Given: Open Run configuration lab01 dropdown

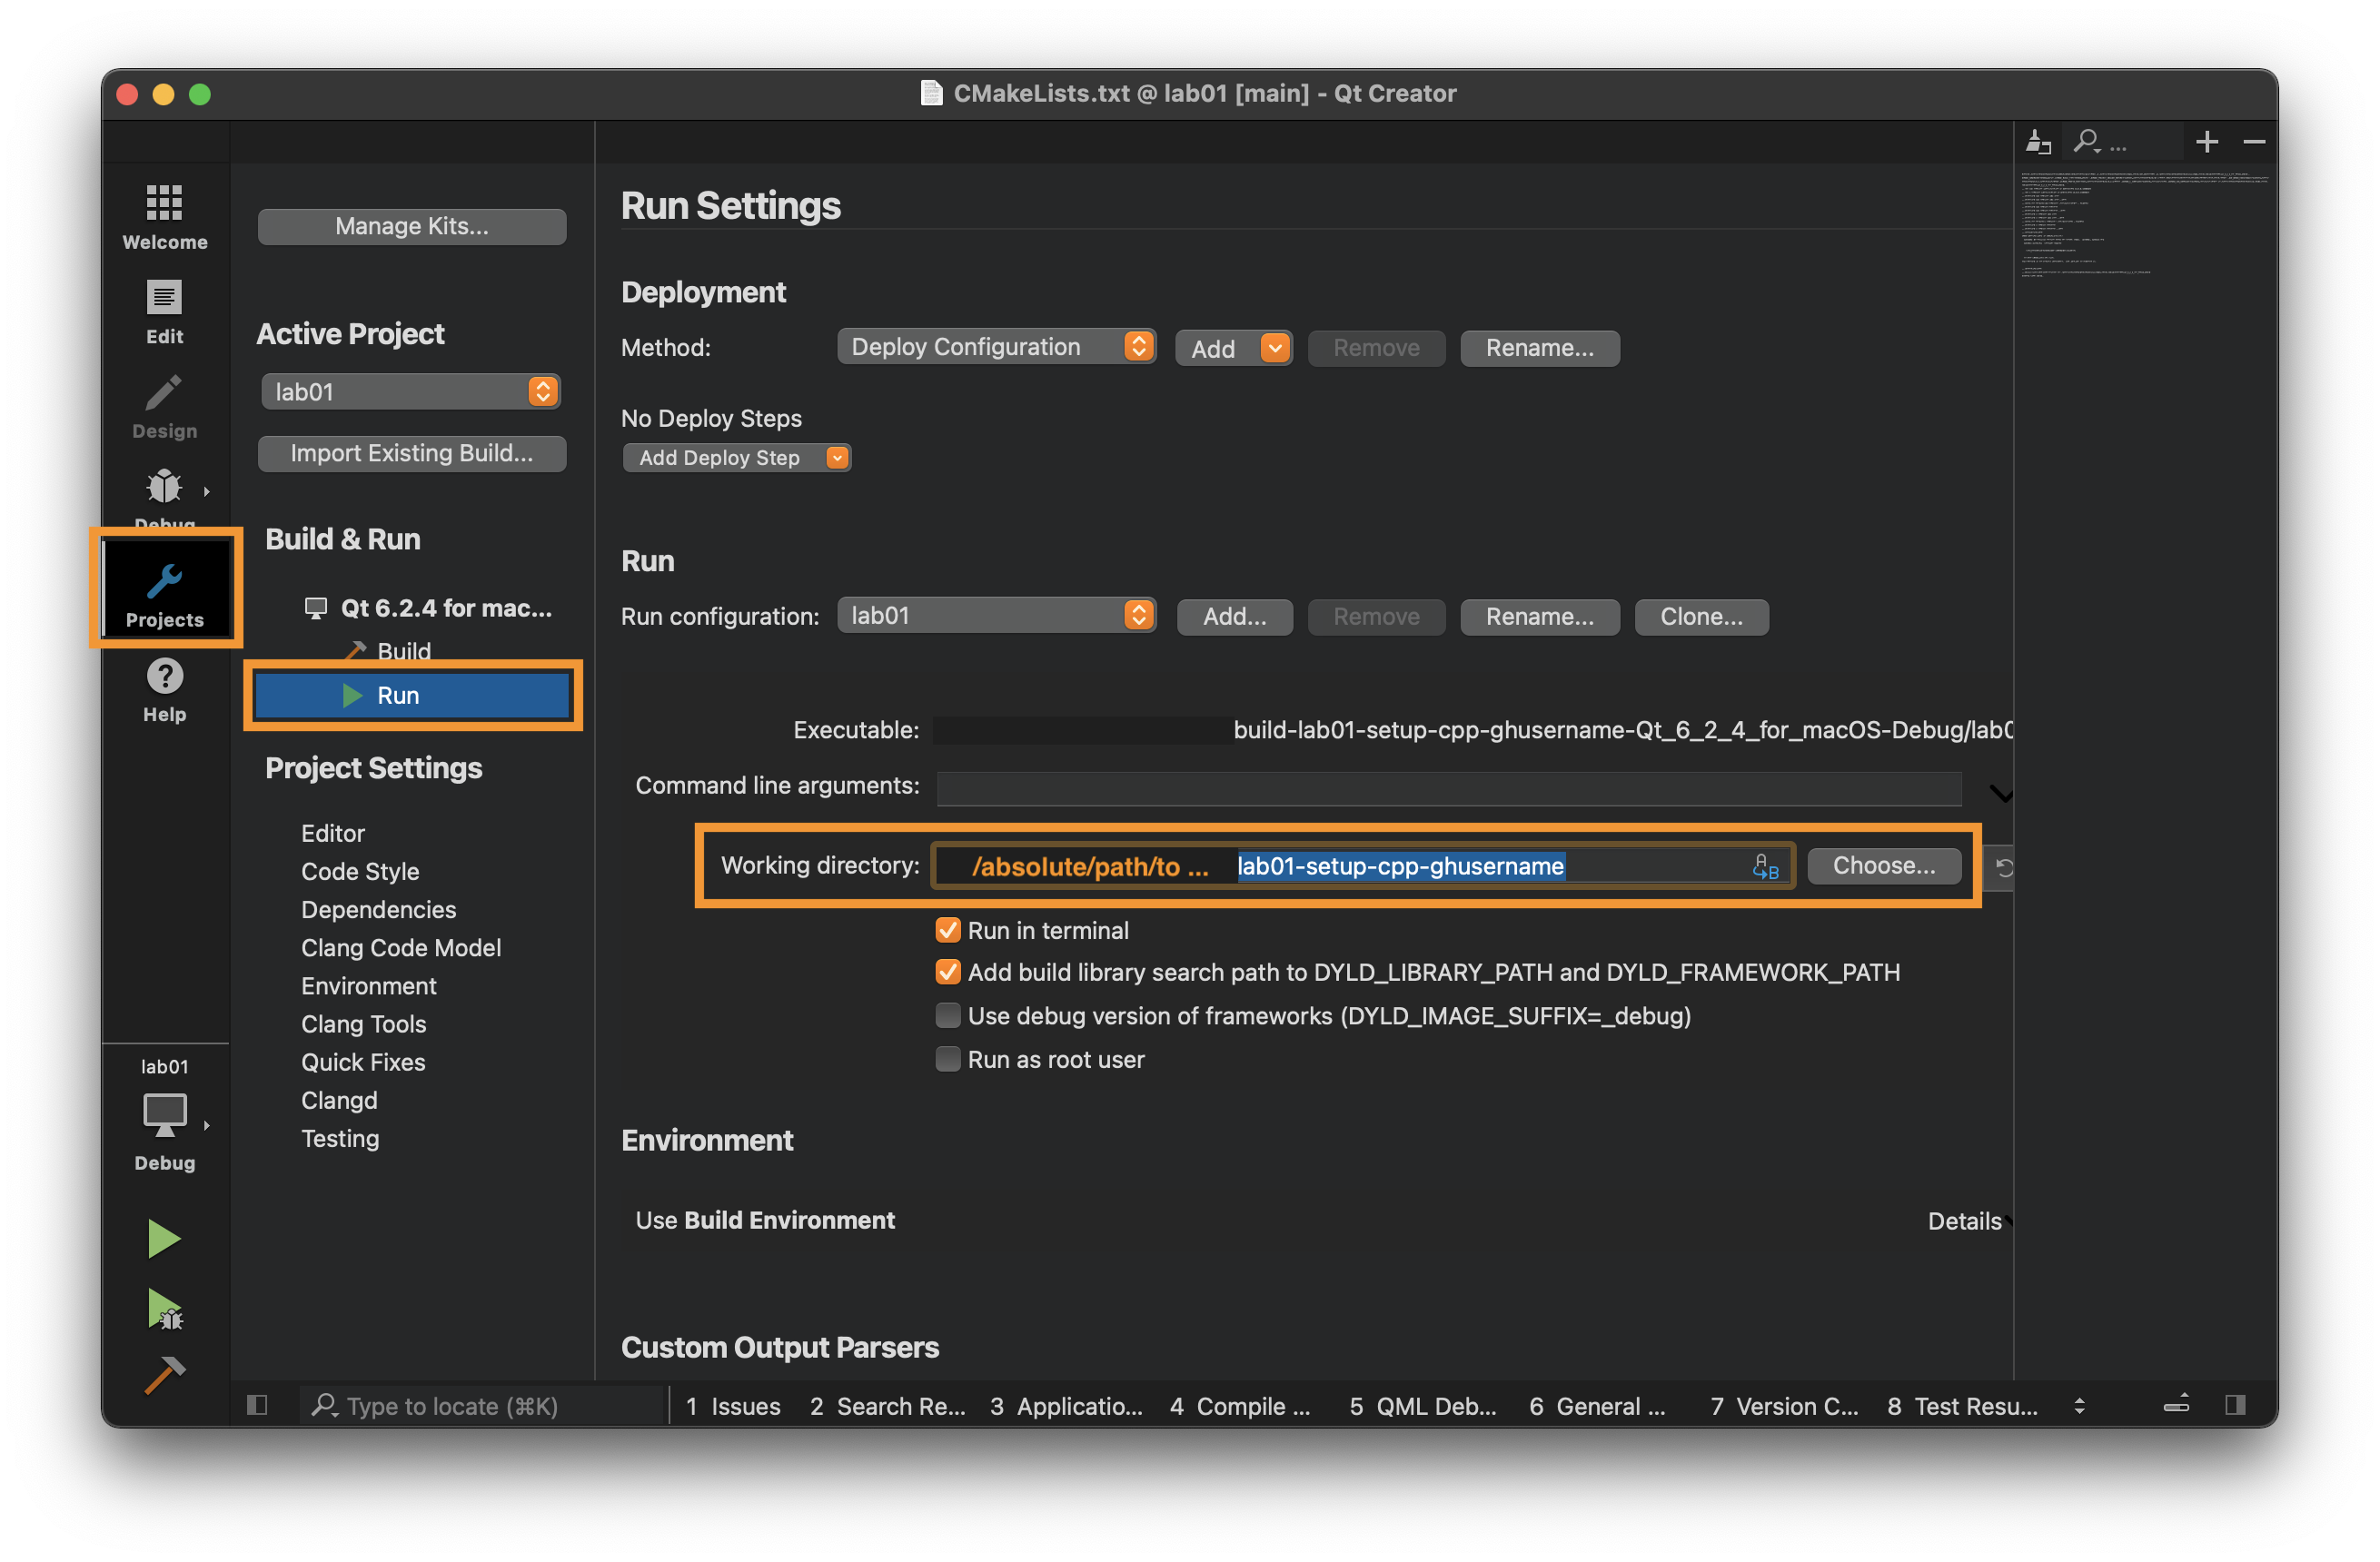Looking at the screenshot, I should pos(996,615).
